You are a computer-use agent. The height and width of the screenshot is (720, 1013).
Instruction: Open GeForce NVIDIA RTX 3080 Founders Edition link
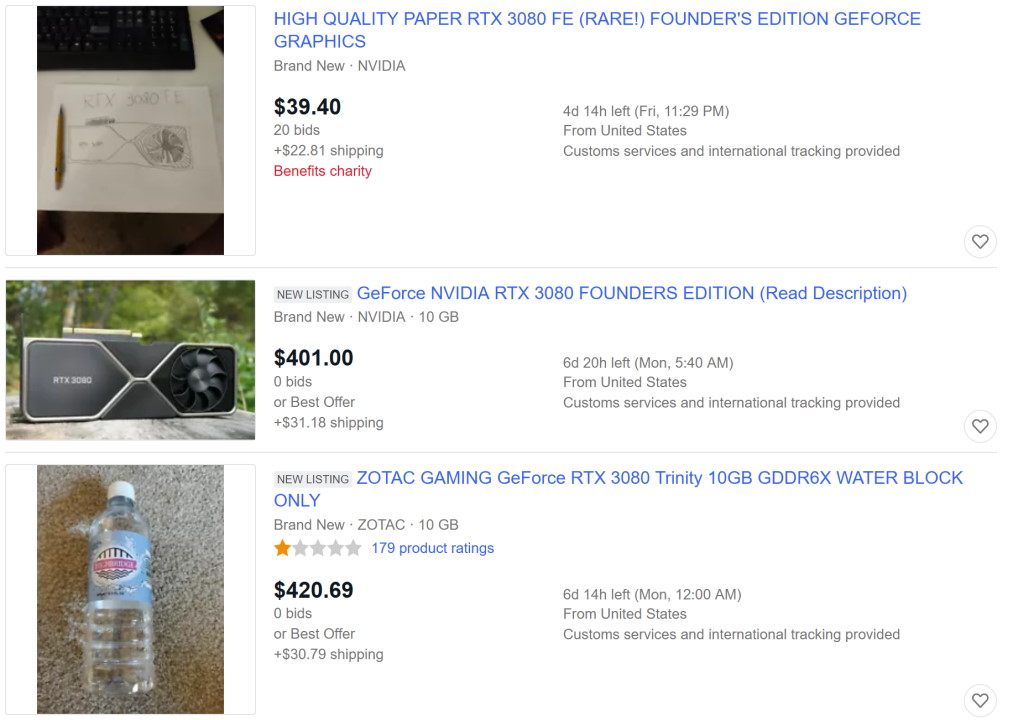click(x=631, y=293)
